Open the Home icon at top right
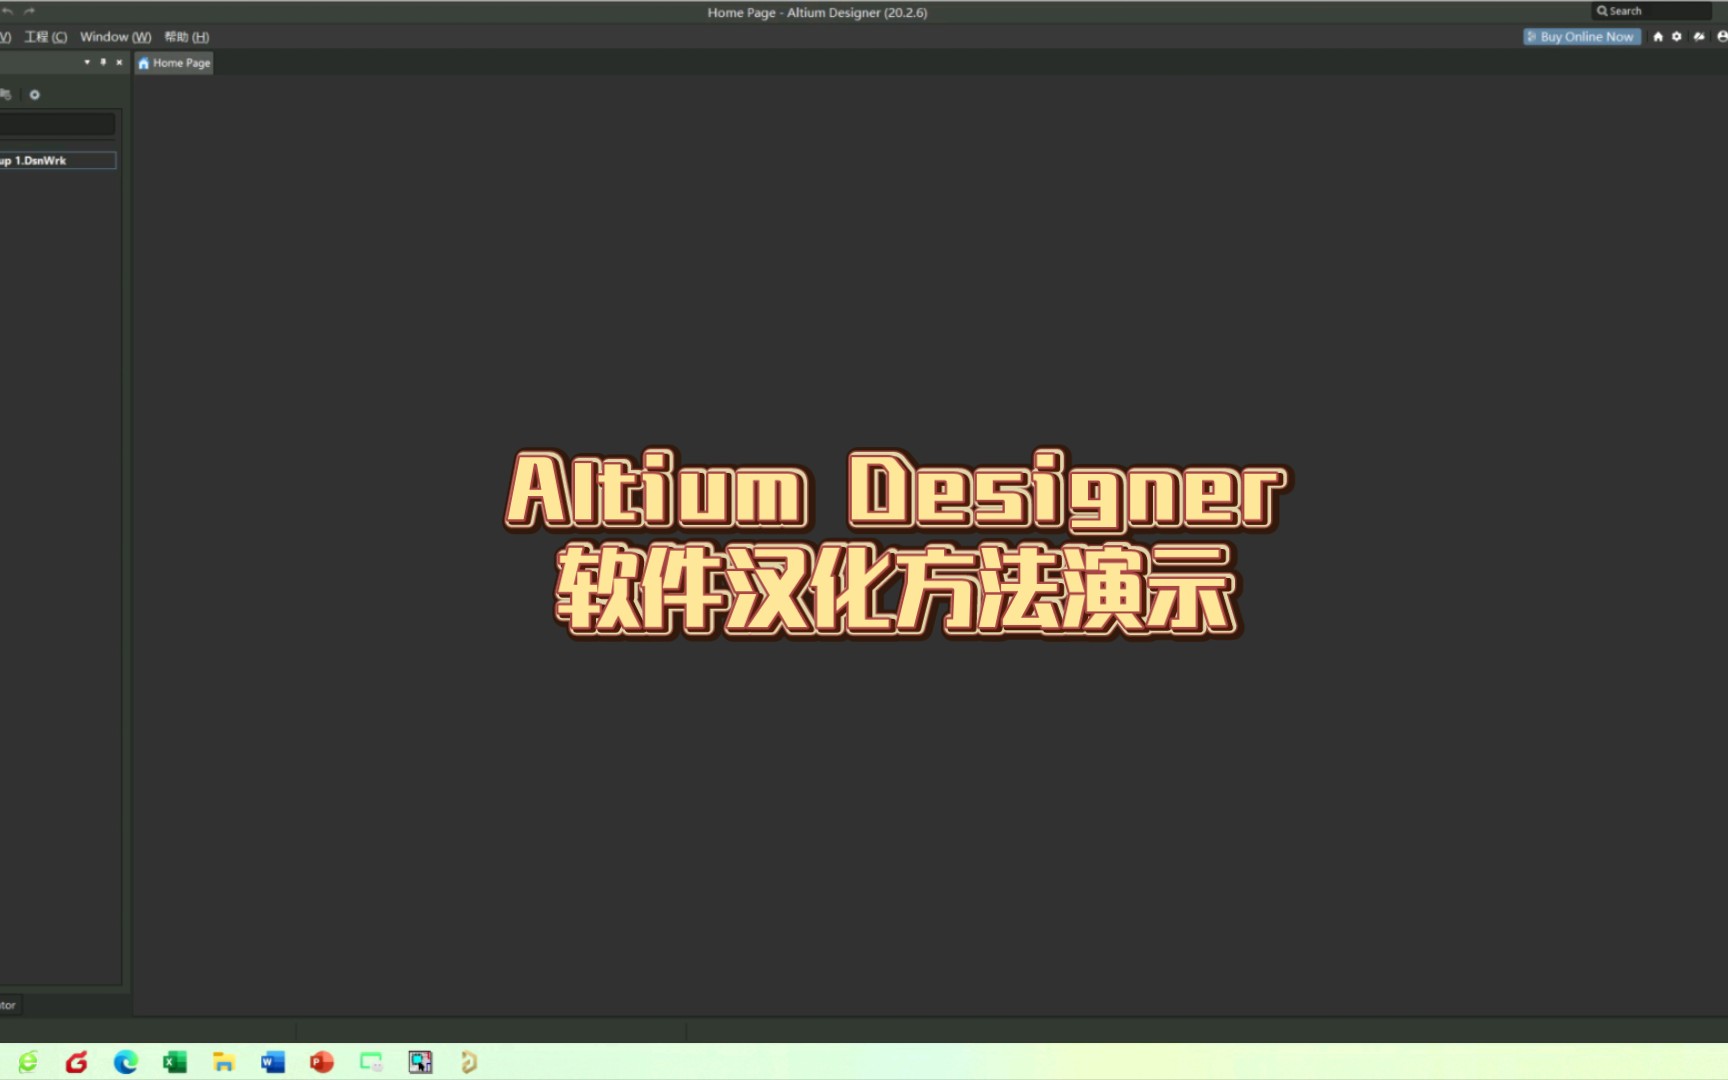Viewport: 1728px width, 1080px height. point(1658,37)
